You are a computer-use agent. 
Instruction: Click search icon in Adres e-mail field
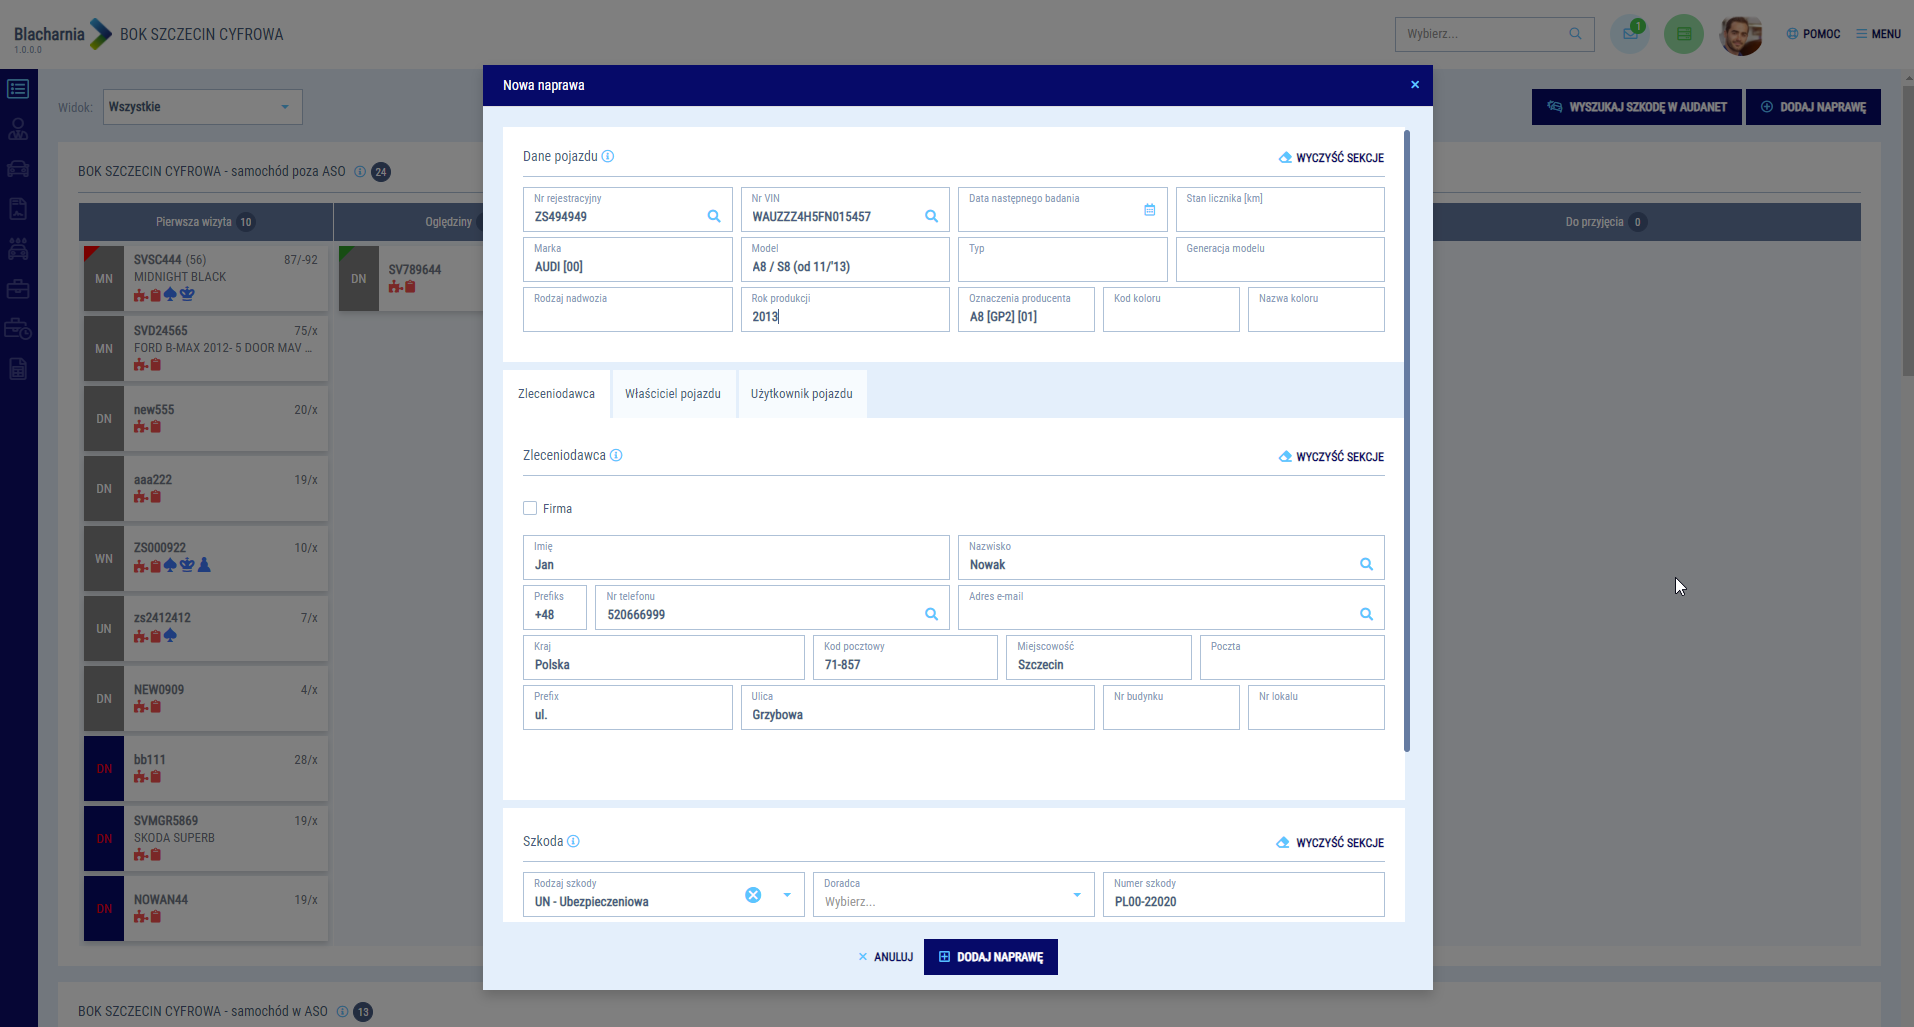1366,614
